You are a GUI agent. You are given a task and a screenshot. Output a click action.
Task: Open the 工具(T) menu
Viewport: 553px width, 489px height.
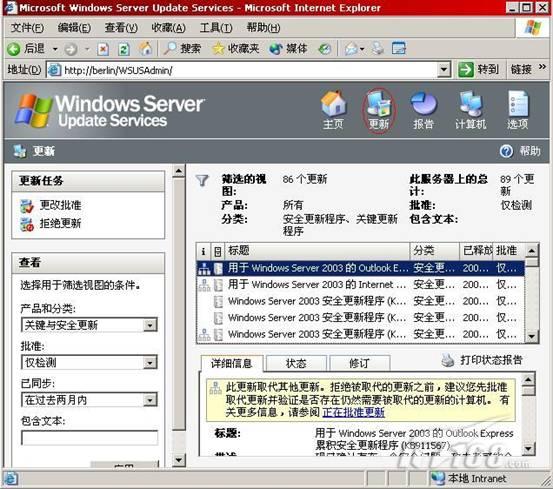216,28
